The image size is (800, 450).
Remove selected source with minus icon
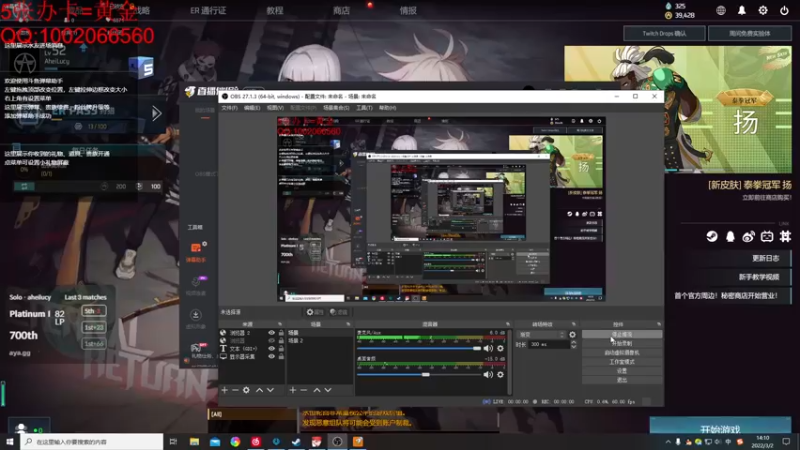[x=235, y=390]
